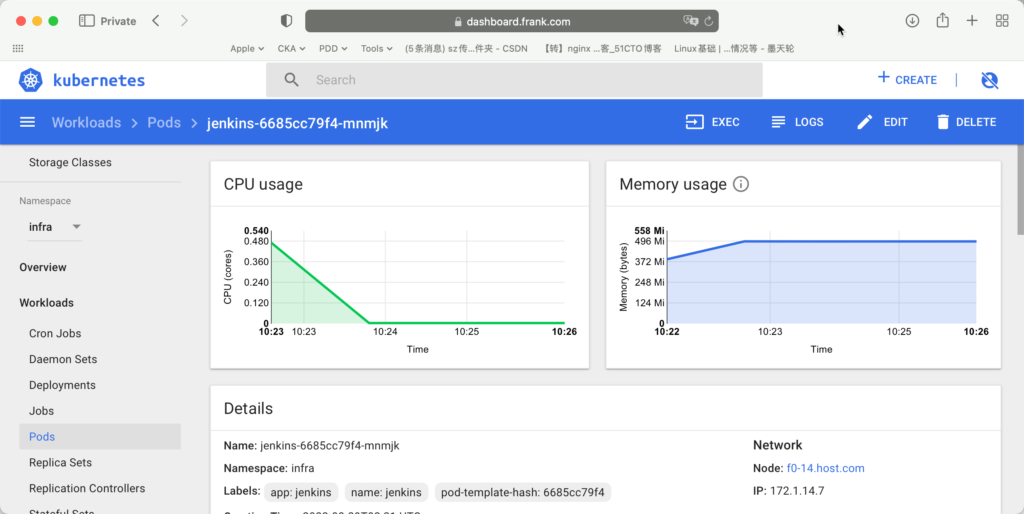Click the favorites bar apps grid icon
Image resolution: width=1024 pixels, height=514 pixels.
(x=18, y=48)
